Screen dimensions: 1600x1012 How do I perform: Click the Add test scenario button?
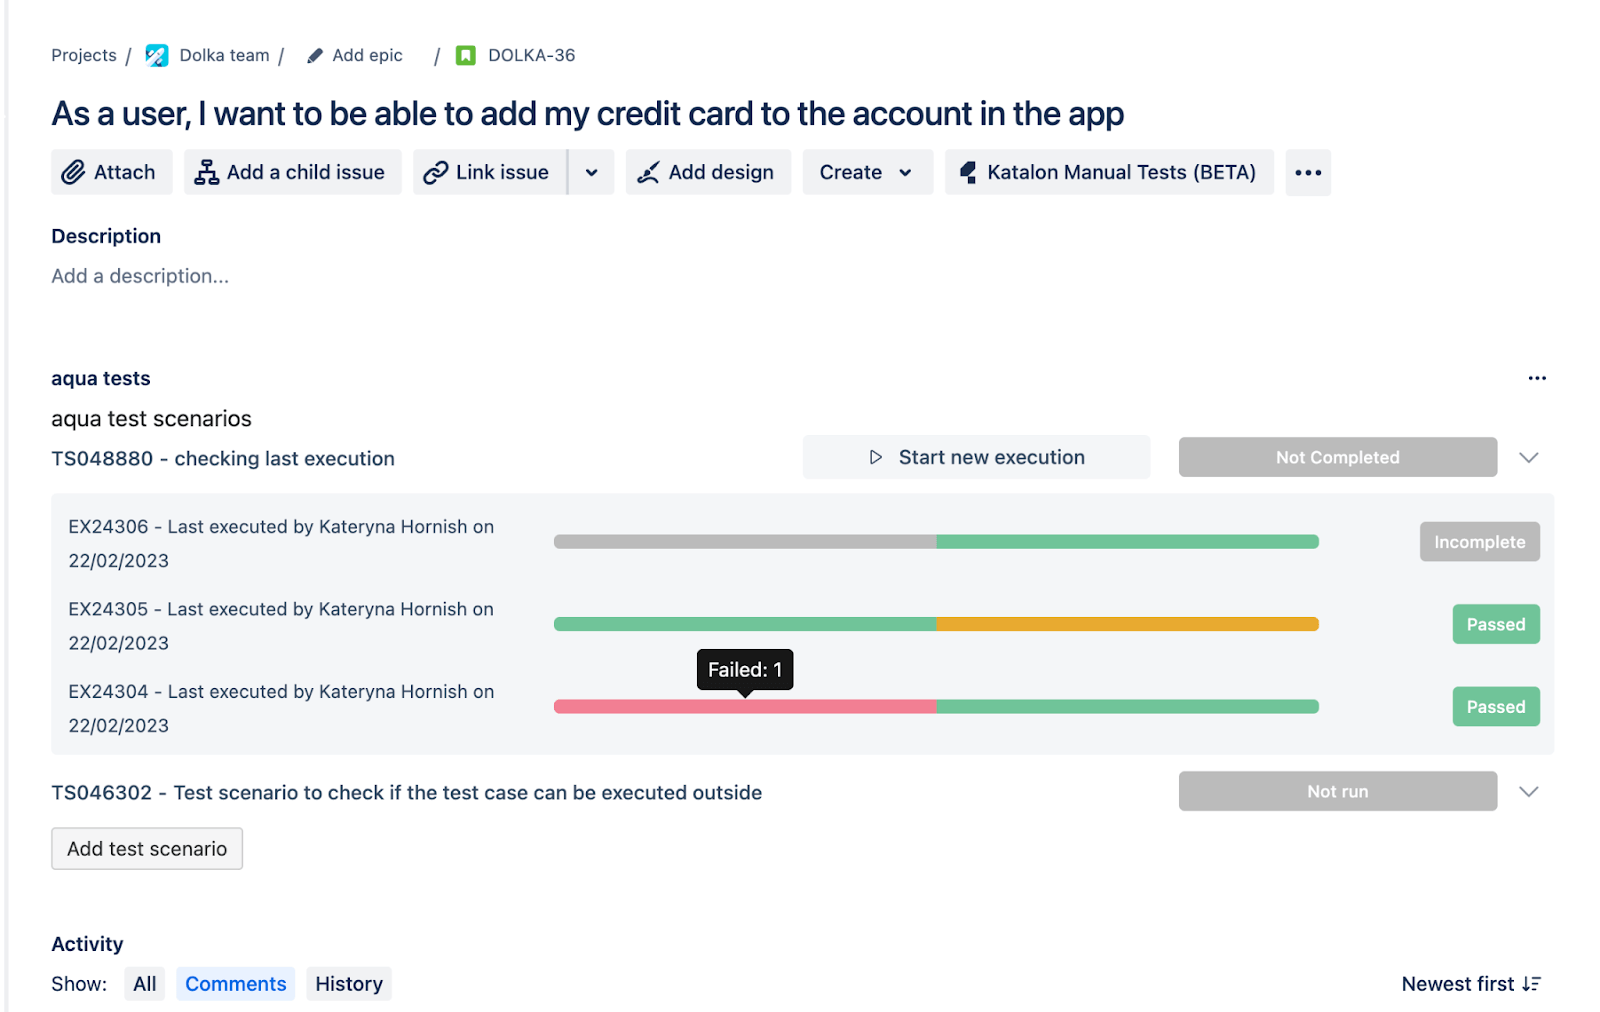click(x=147, y=849)
